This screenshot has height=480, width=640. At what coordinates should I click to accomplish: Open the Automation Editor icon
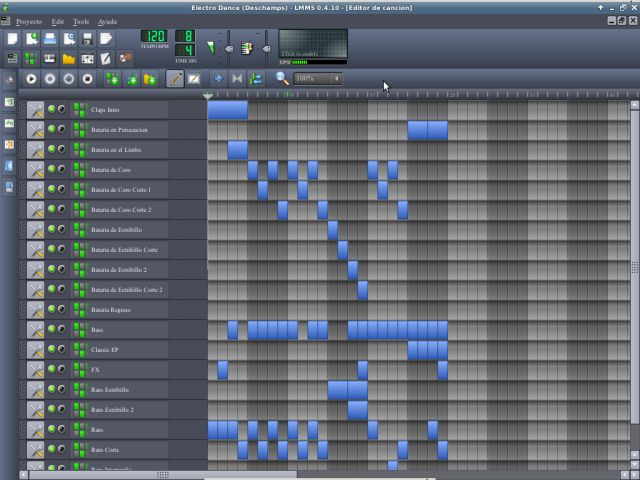(69, 59)
